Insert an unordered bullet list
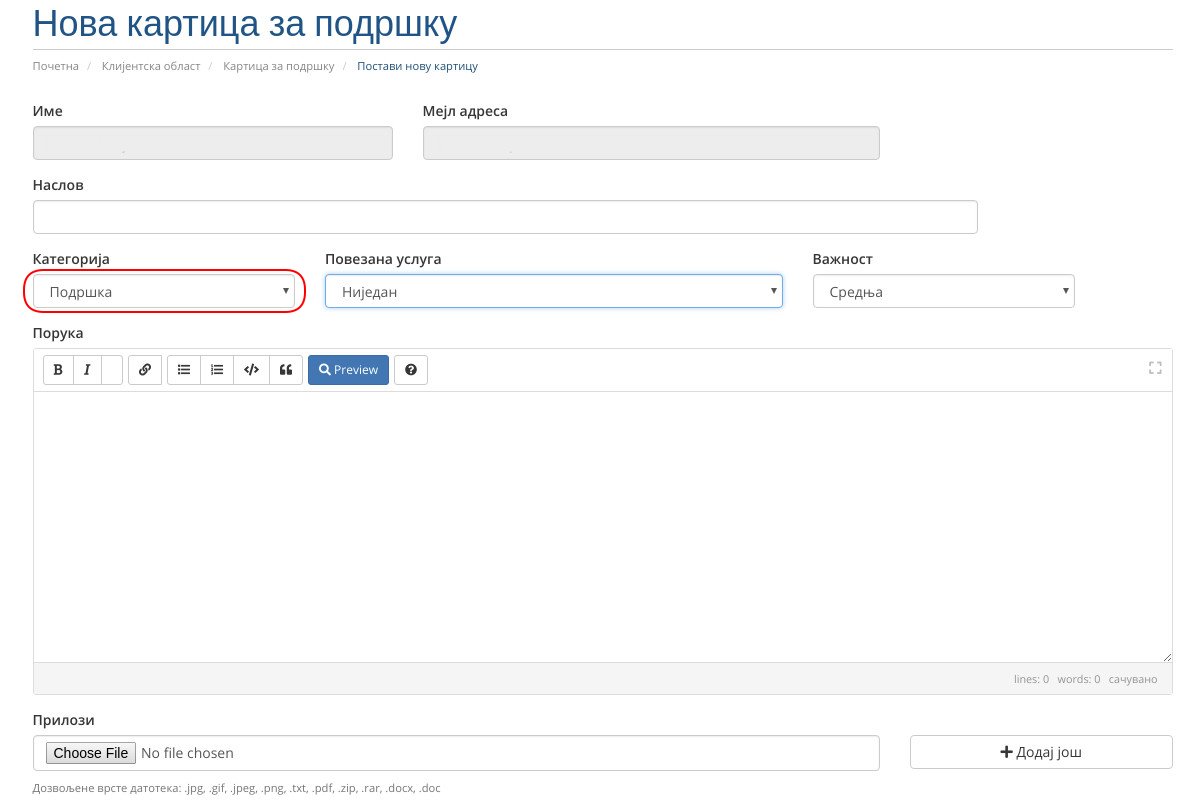This screenshot has height=800, width=1200. tap(184, 370)
